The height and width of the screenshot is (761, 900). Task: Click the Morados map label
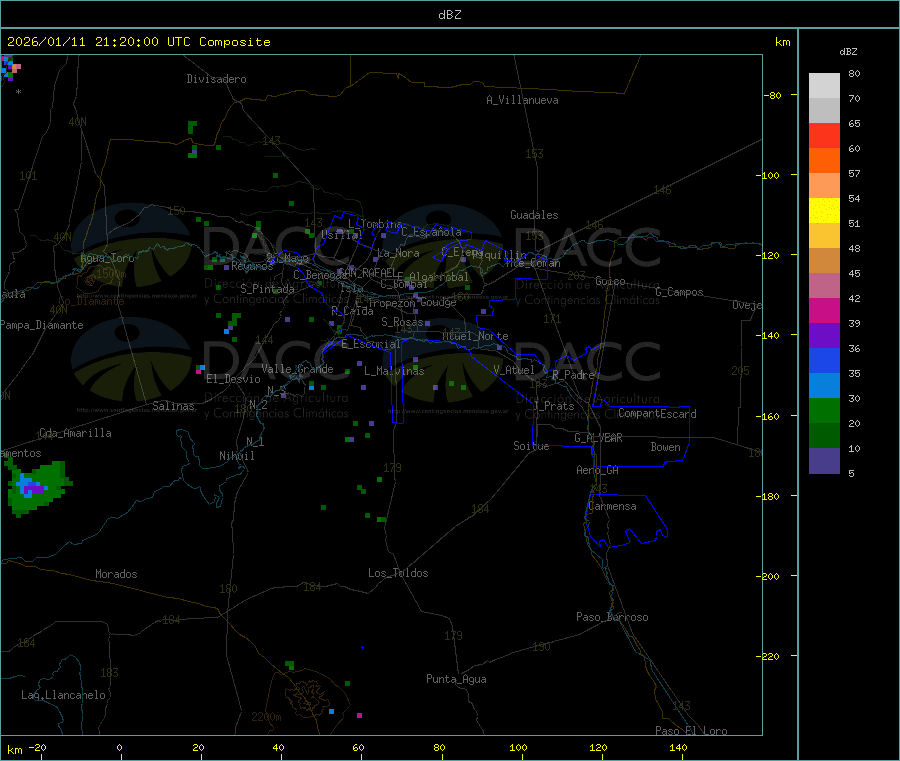[x=116, y=574]
